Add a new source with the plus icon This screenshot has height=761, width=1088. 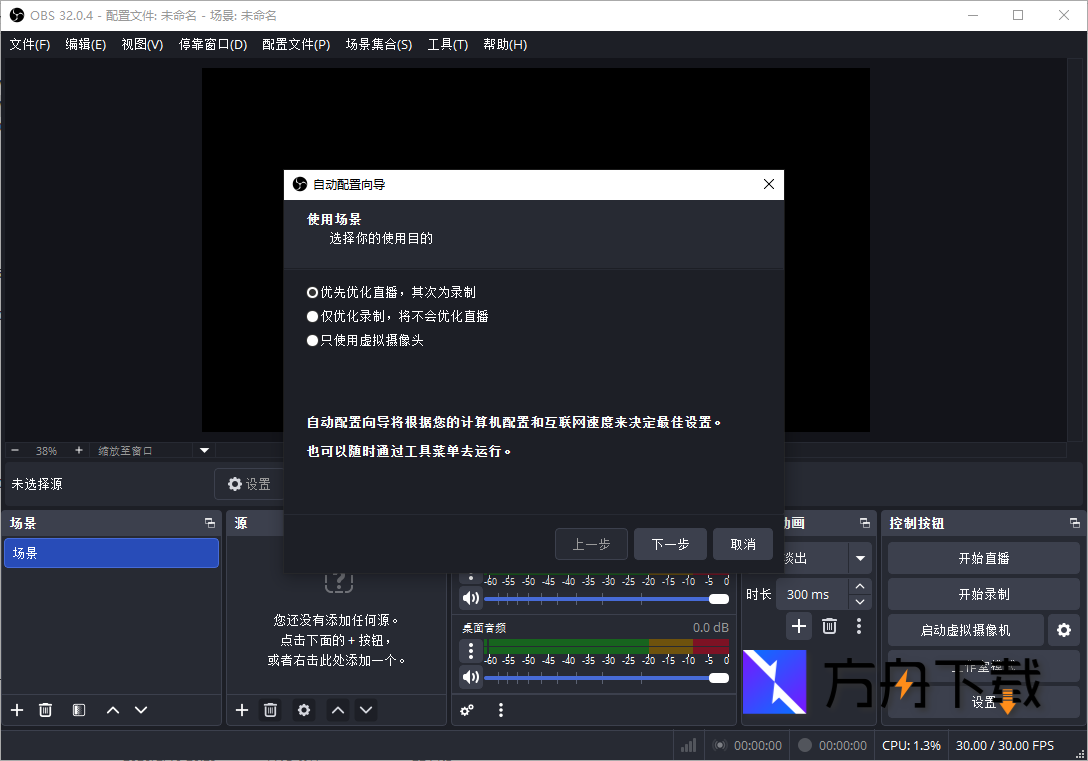(241, 709)
